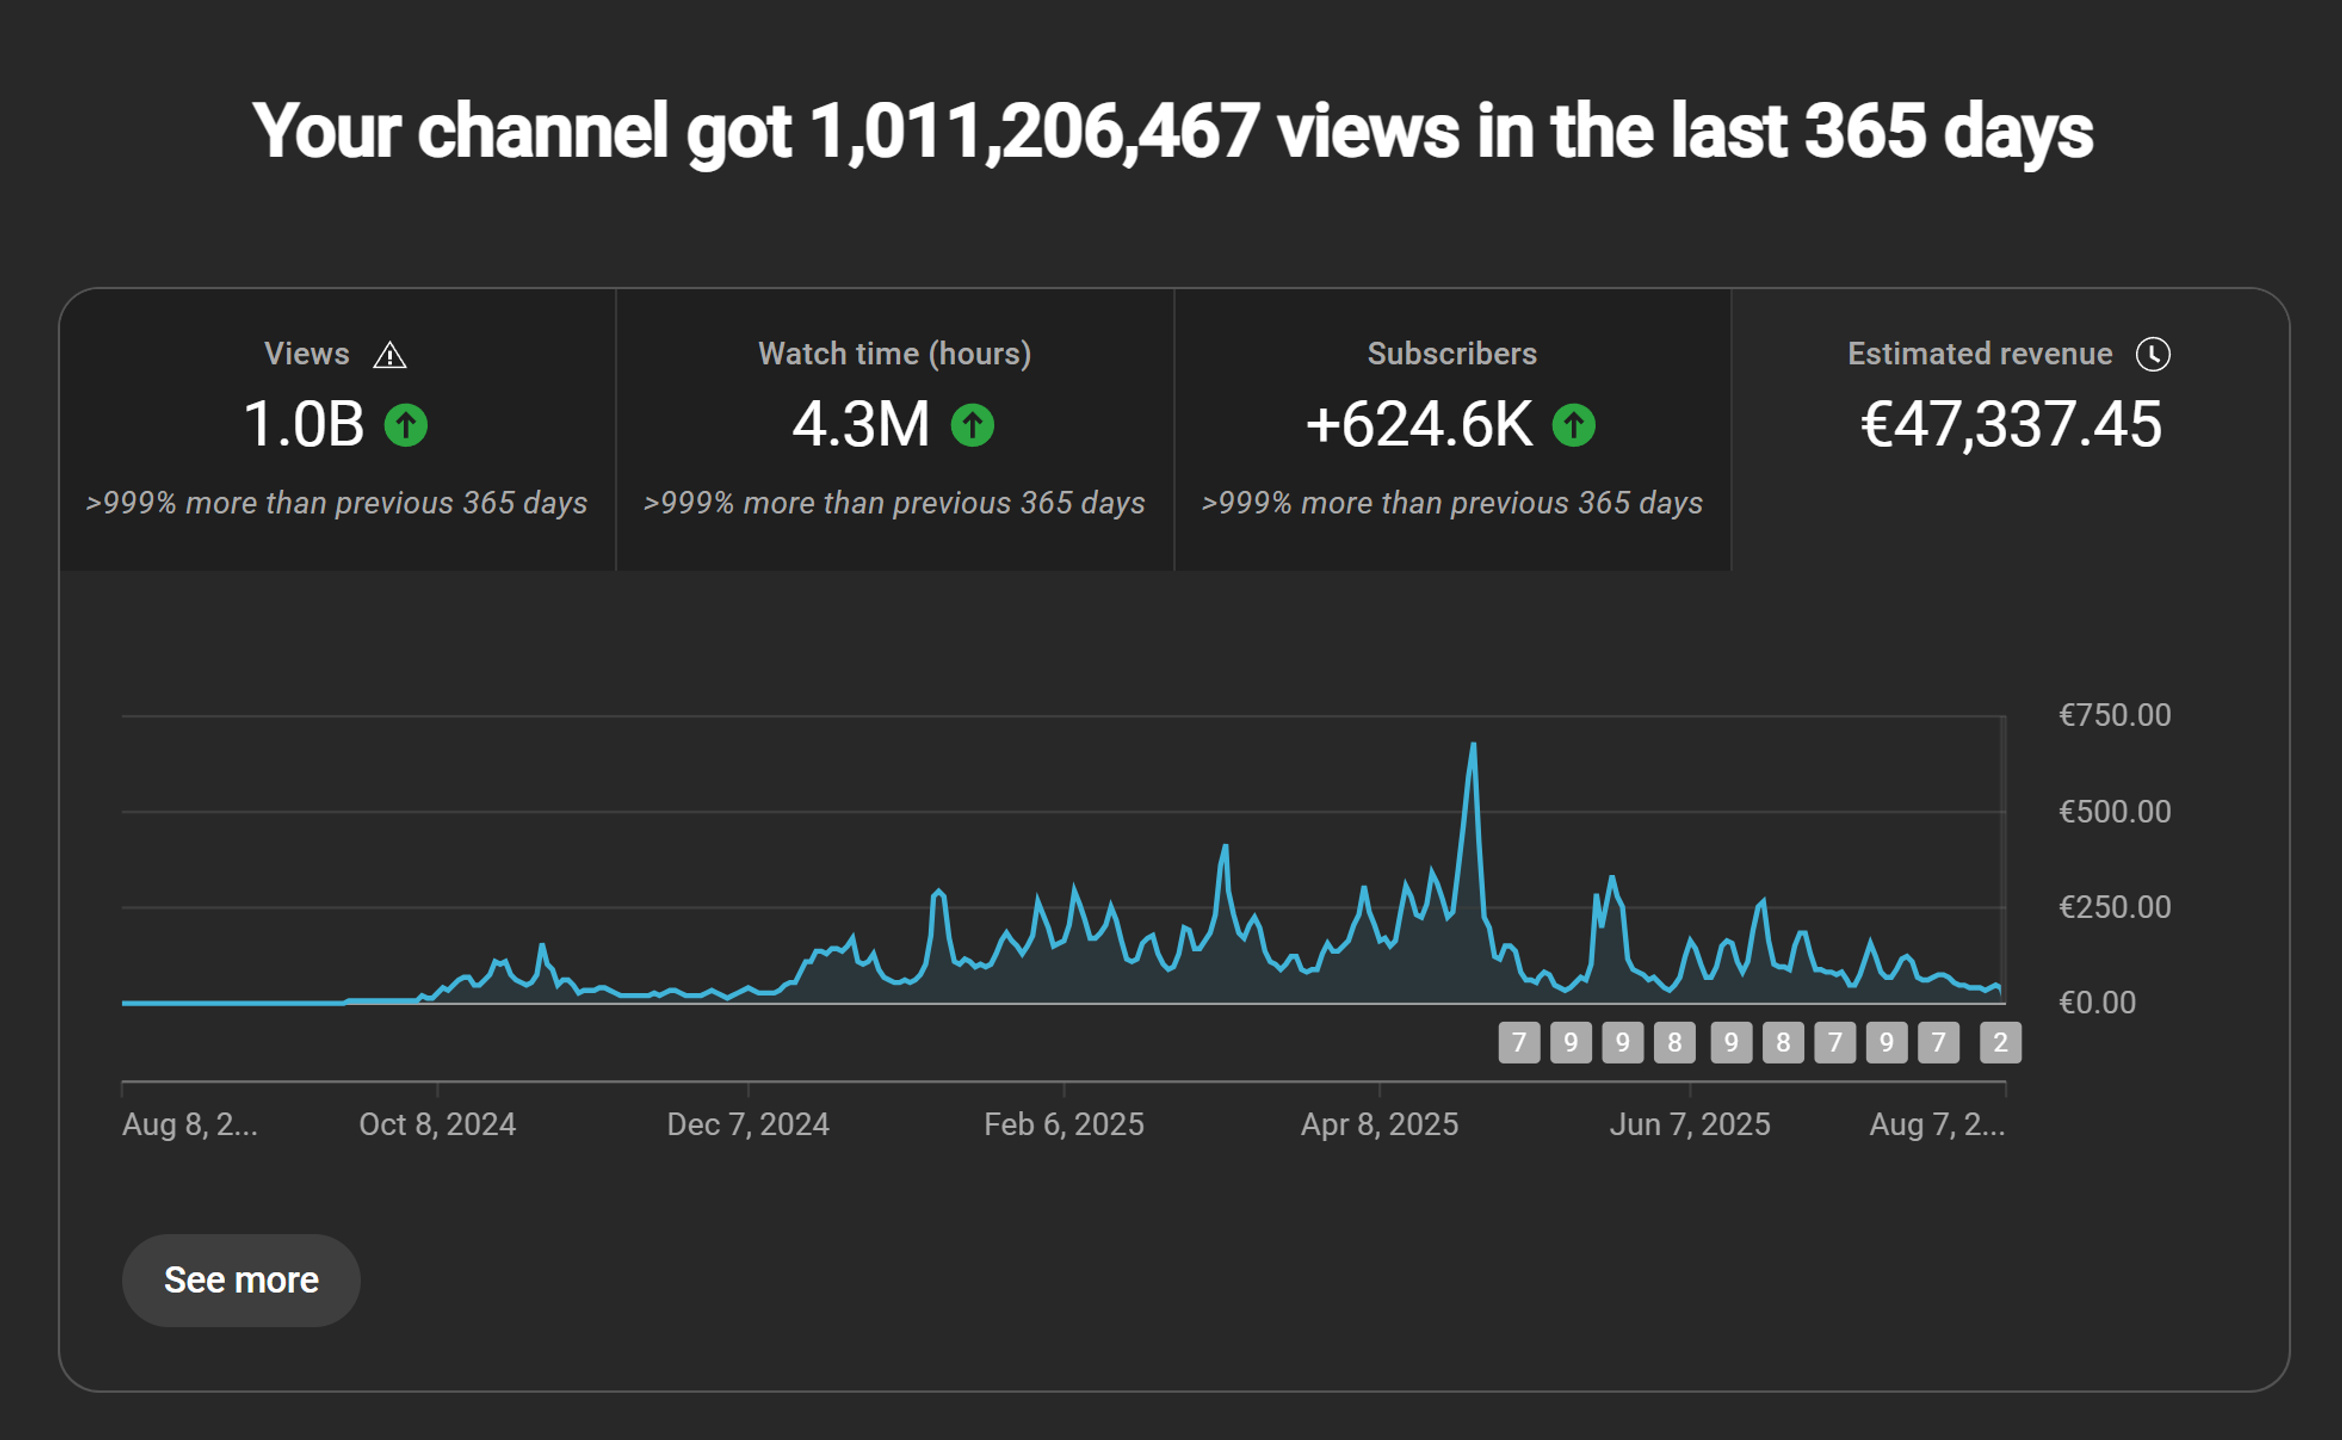
Task: Click the green up arrow next to 1.0B
Action: click(406, 425)
